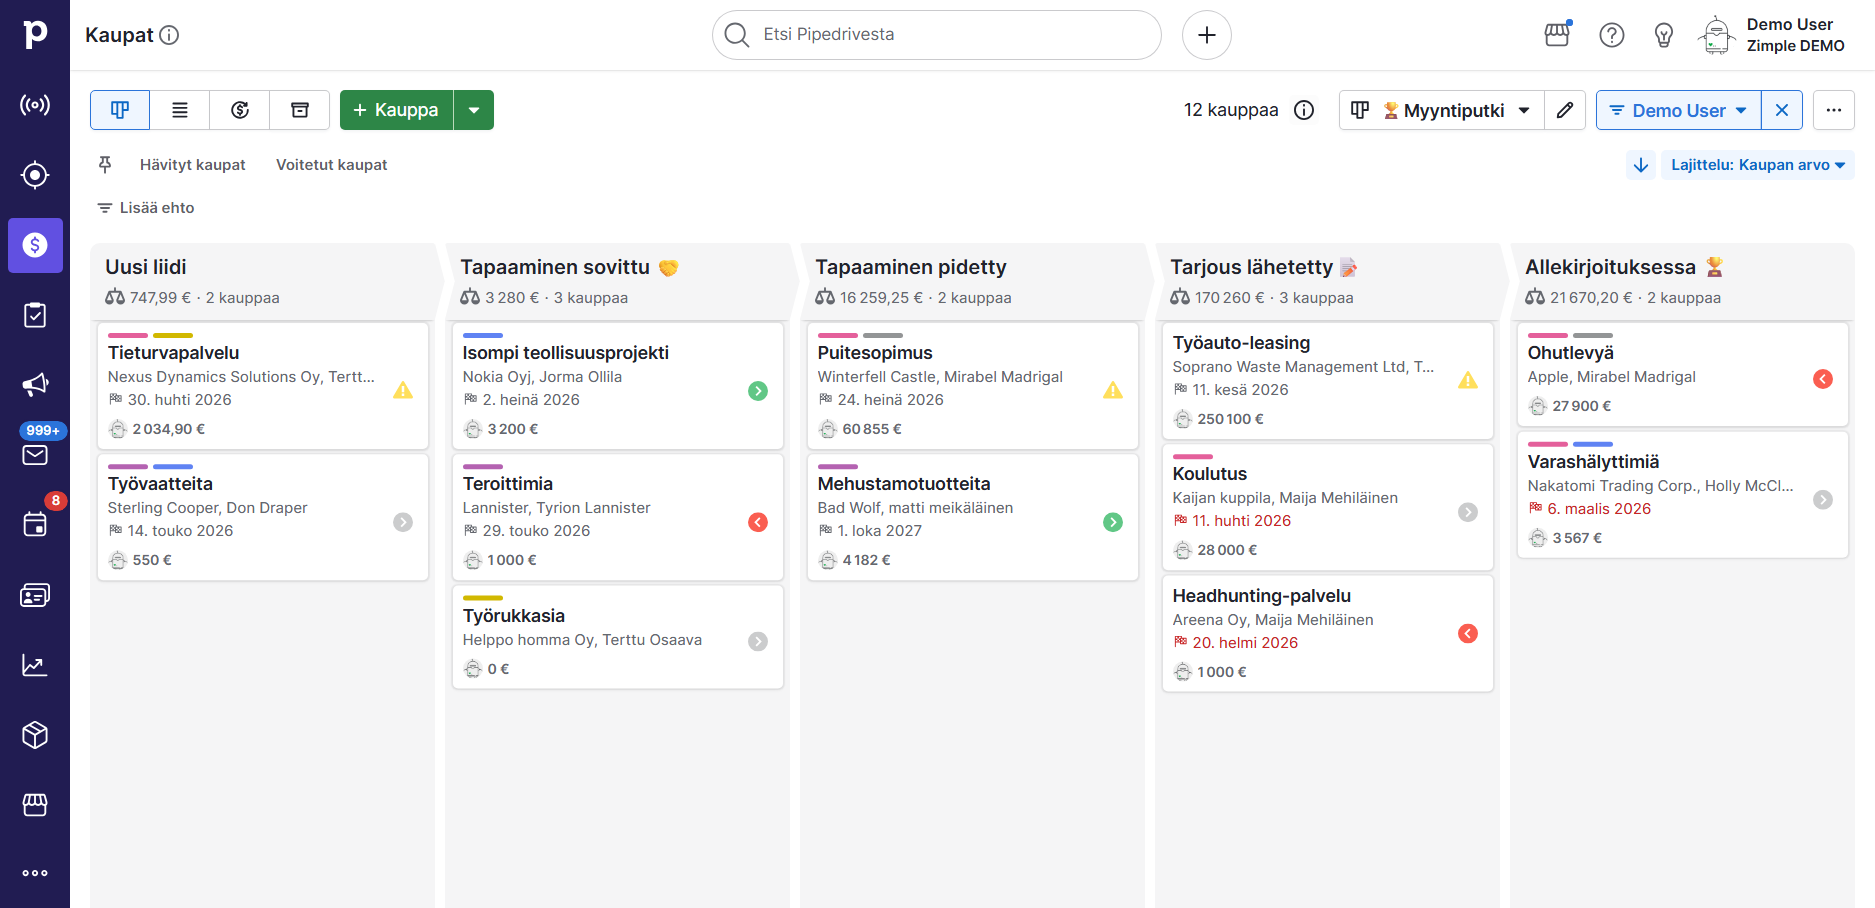The height and width of the screenshot is (908, 1875).
Task: Click the green Kauppa add button
Action: pyautogui.click(x=397, y=110)
